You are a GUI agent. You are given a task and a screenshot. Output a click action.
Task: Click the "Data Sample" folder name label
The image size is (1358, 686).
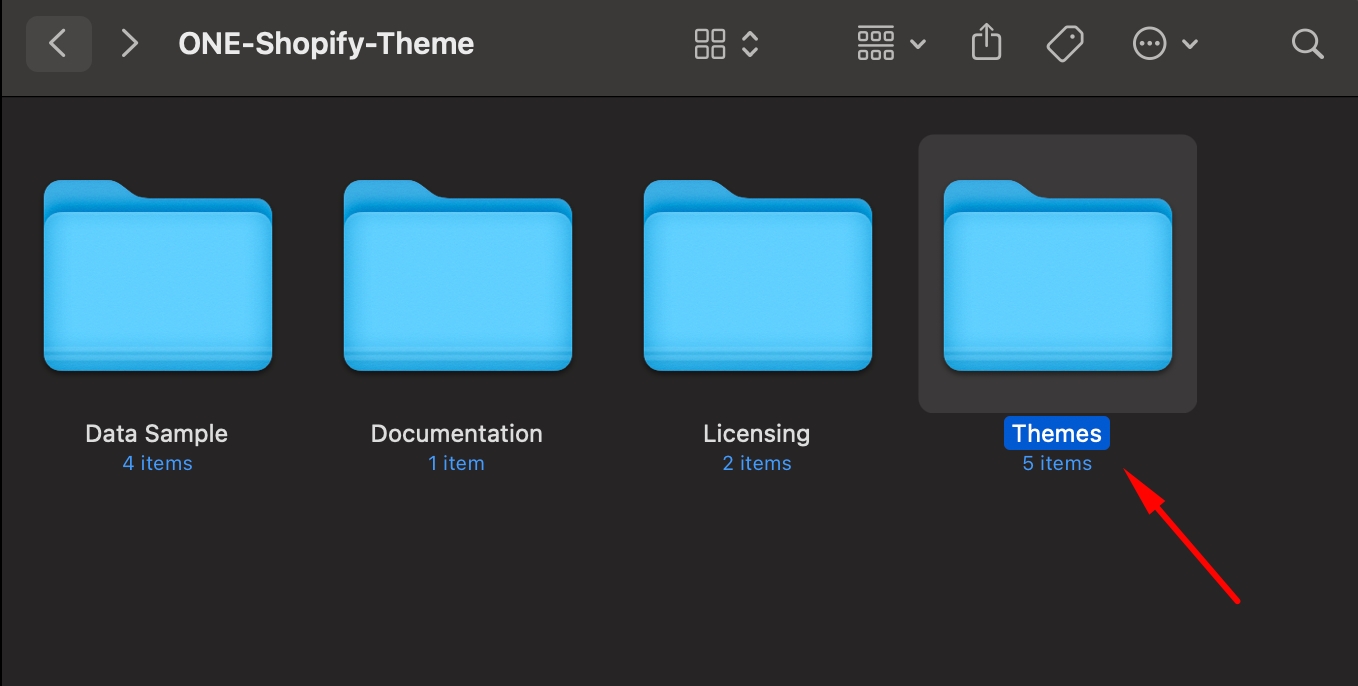[157, 434]
